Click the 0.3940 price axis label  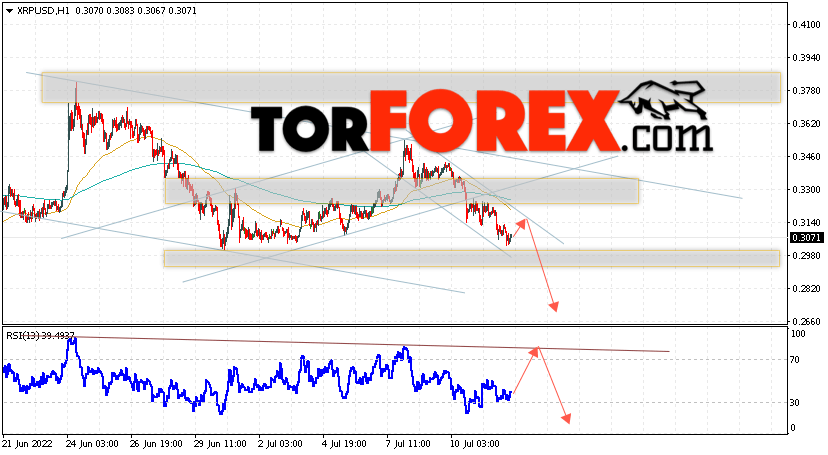(x=806, y=58)
